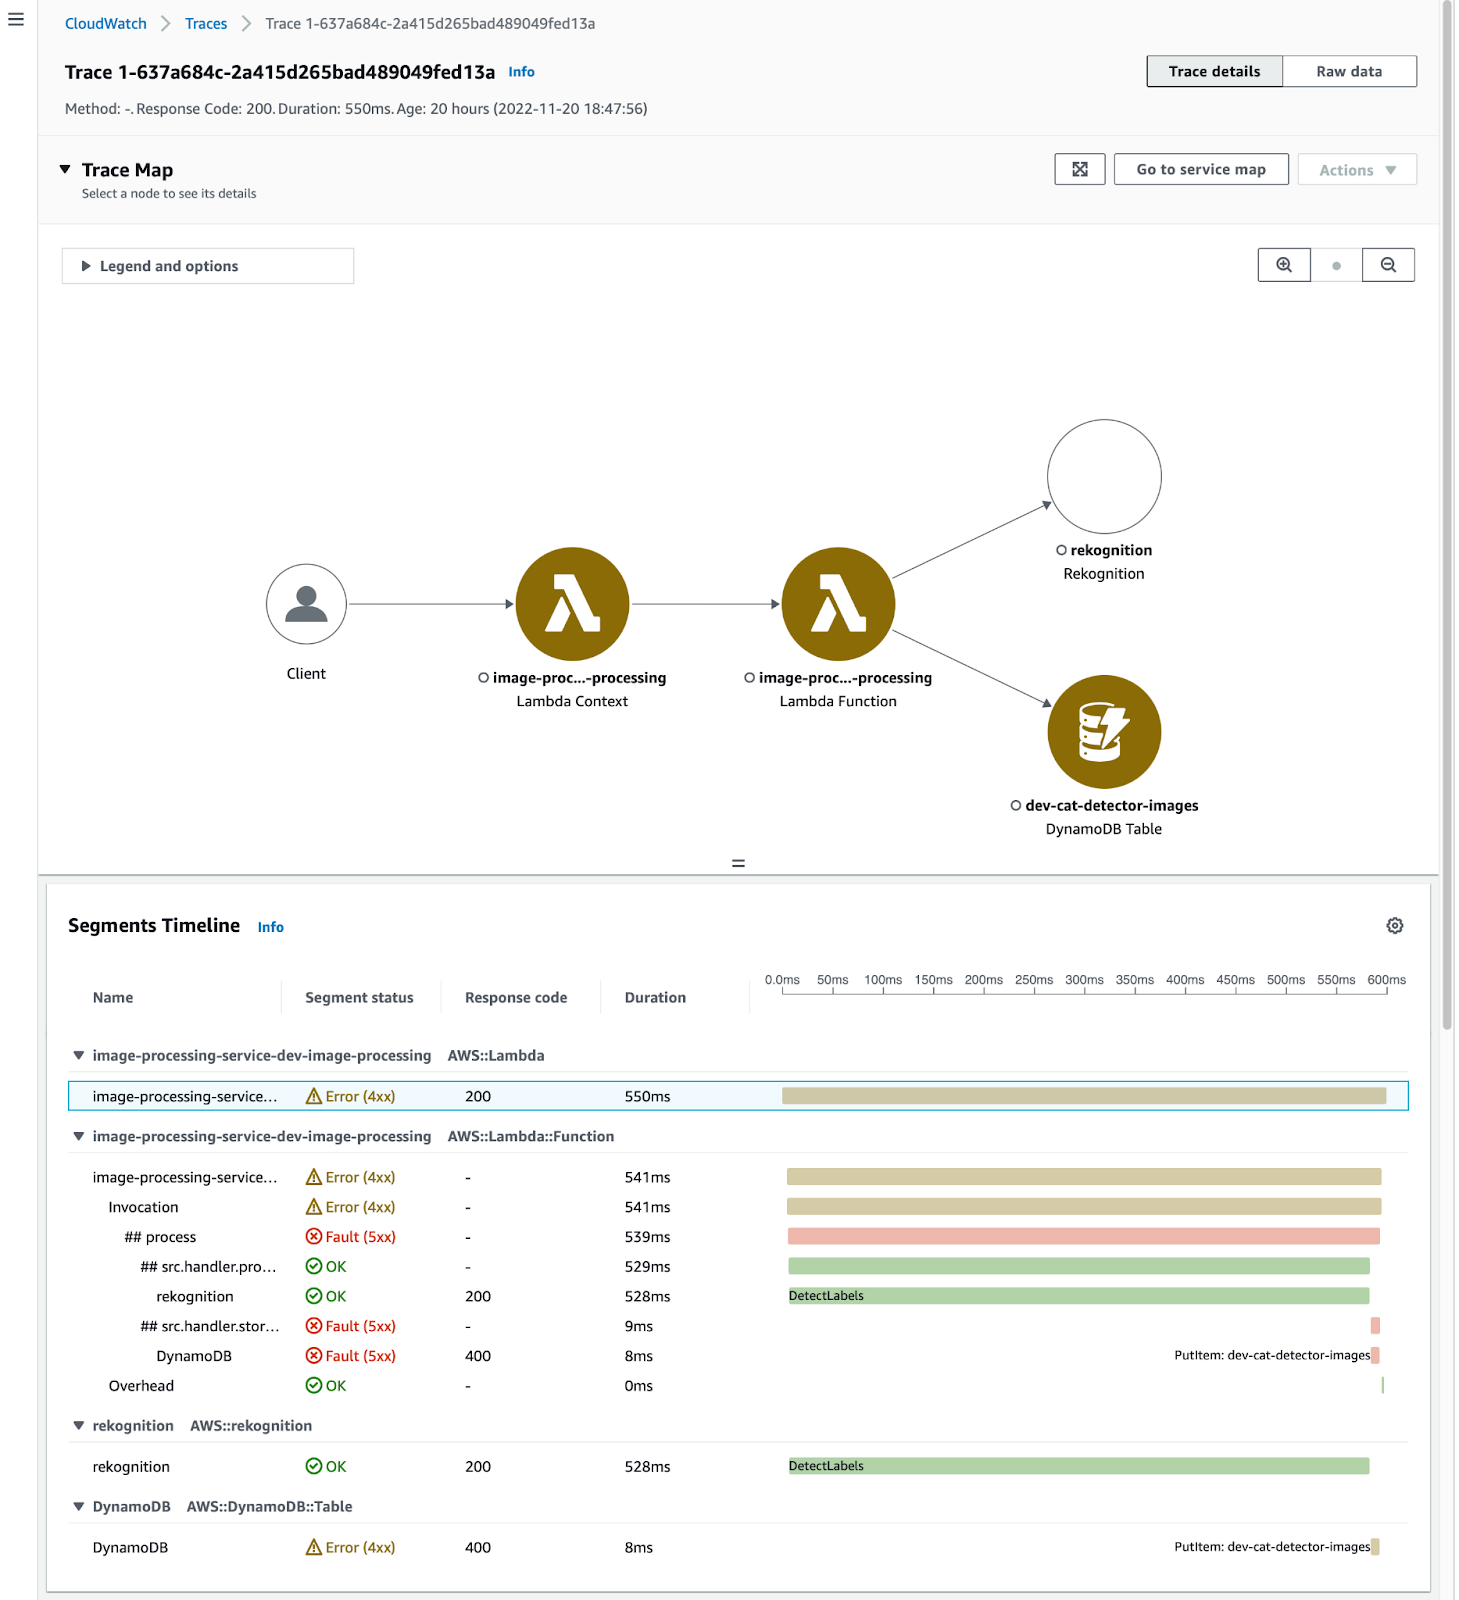Screen dimensions: 1459x1600
Task: Click the resize handle below trace map
Action: click(x=738, y=863)
